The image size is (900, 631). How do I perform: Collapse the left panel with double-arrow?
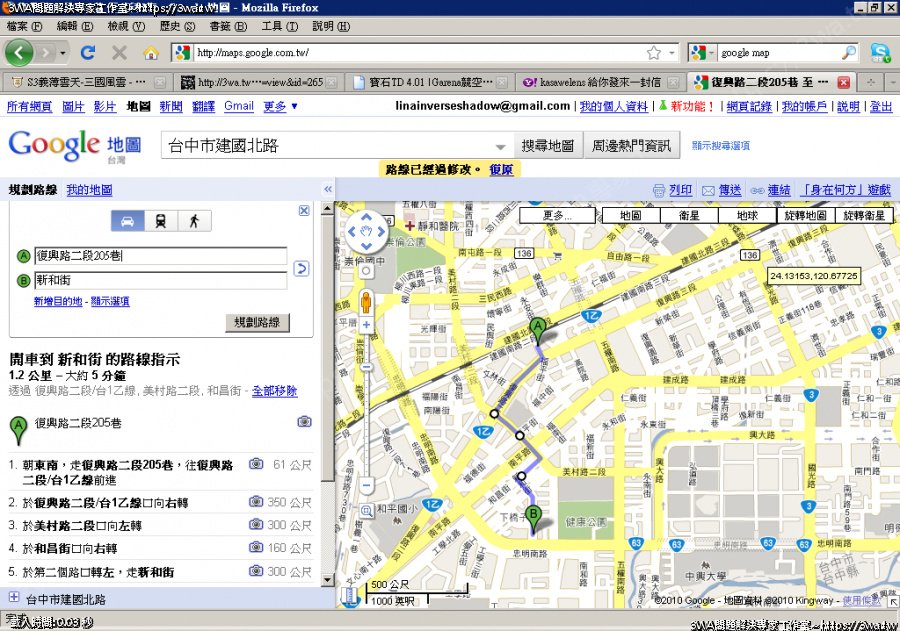[x=326, y=189]
